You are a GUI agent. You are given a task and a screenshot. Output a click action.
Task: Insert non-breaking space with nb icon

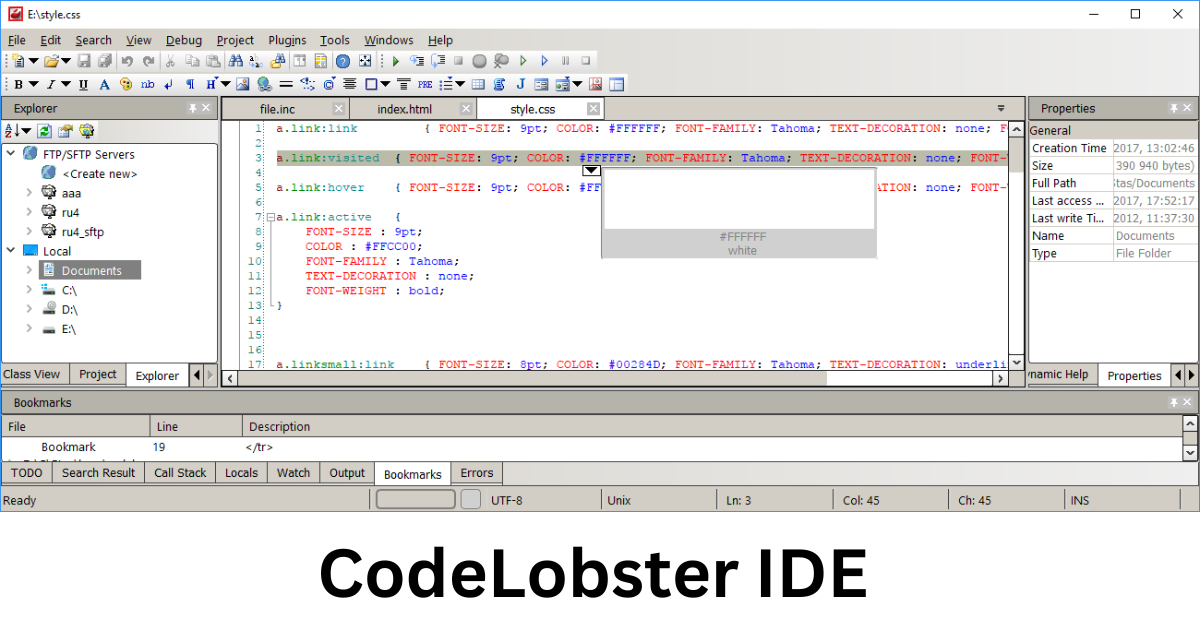click(148, 84)
